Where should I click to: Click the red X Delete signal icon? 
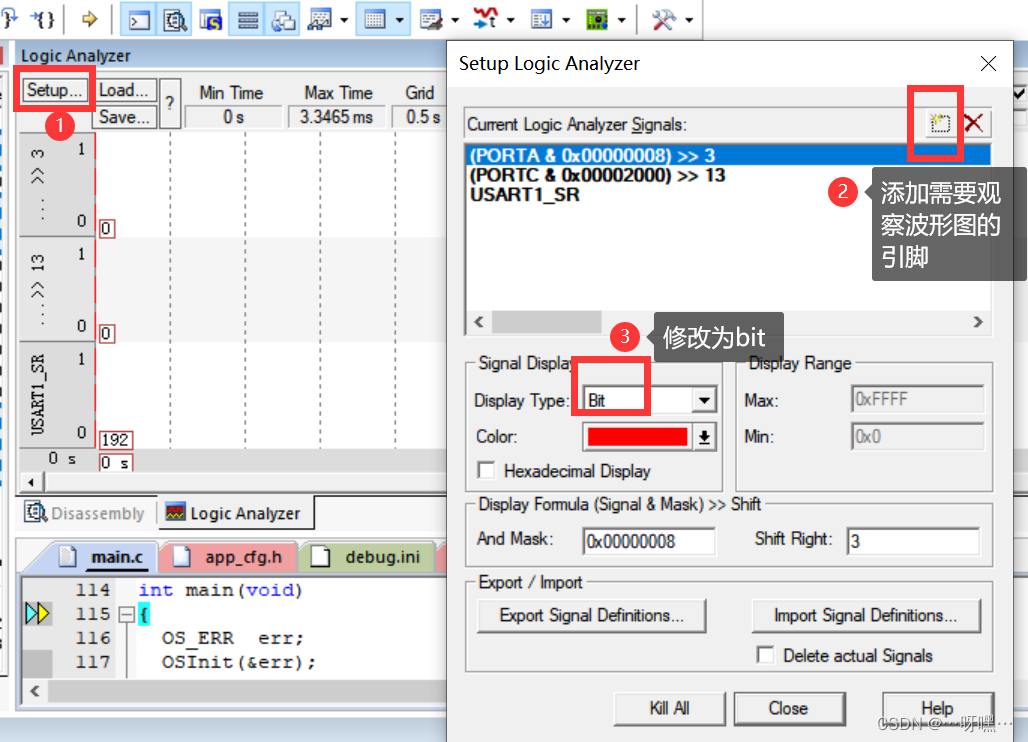point(974,123)
